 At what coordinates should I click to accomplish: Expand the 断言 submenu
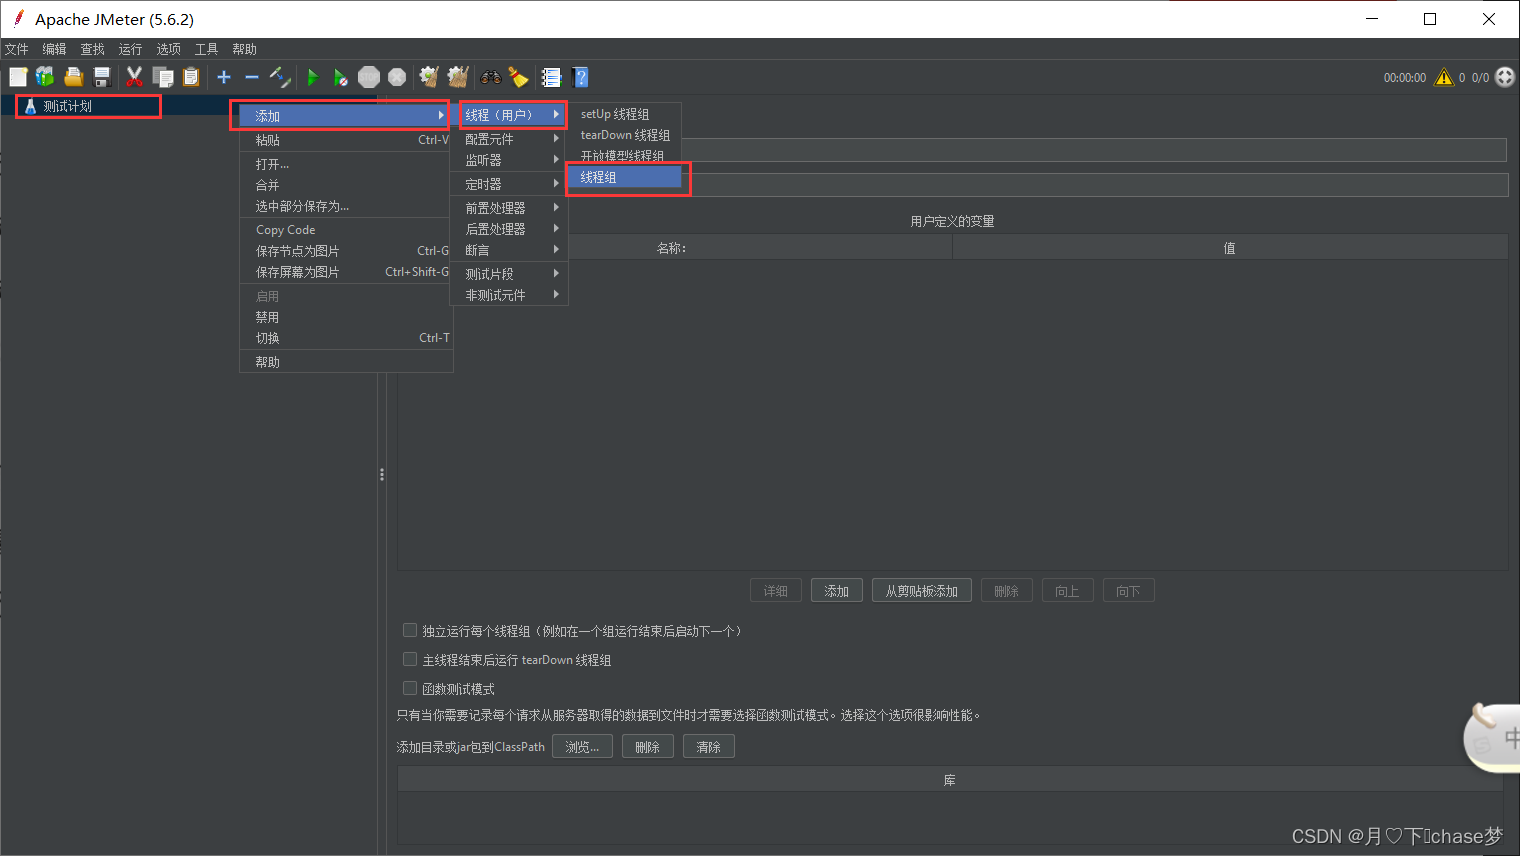tap(509, 250)
